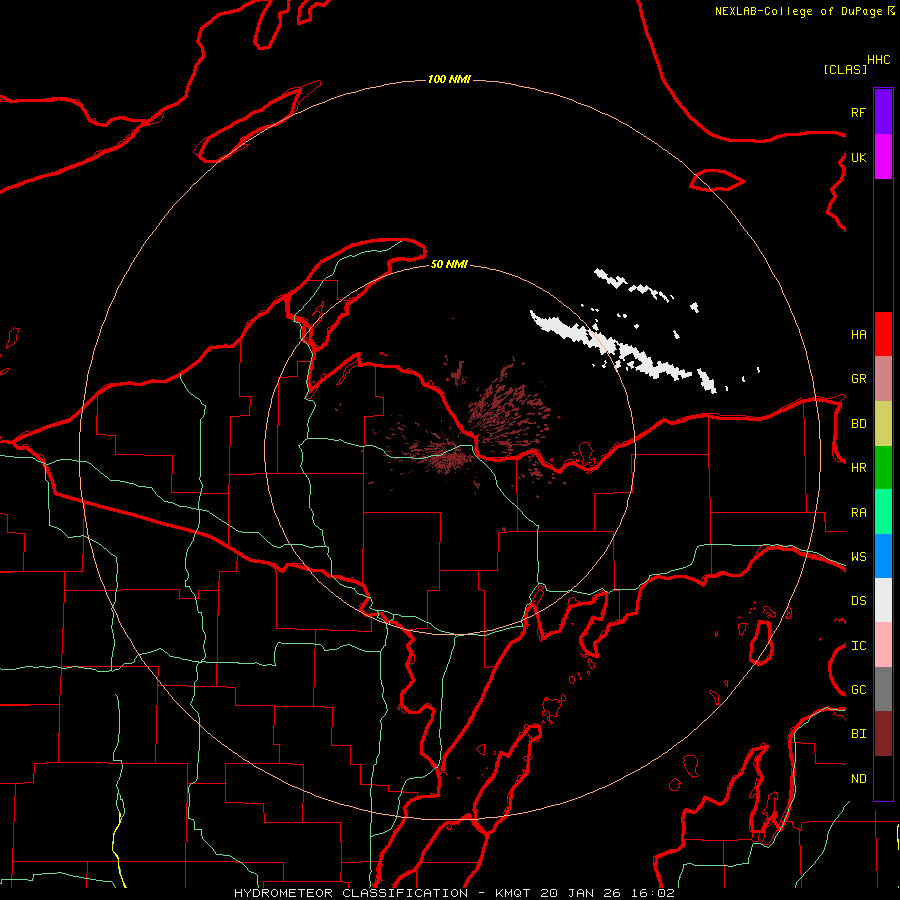Click the WS legend label
This screenshot has height=900, width=900.
(858, 557)
